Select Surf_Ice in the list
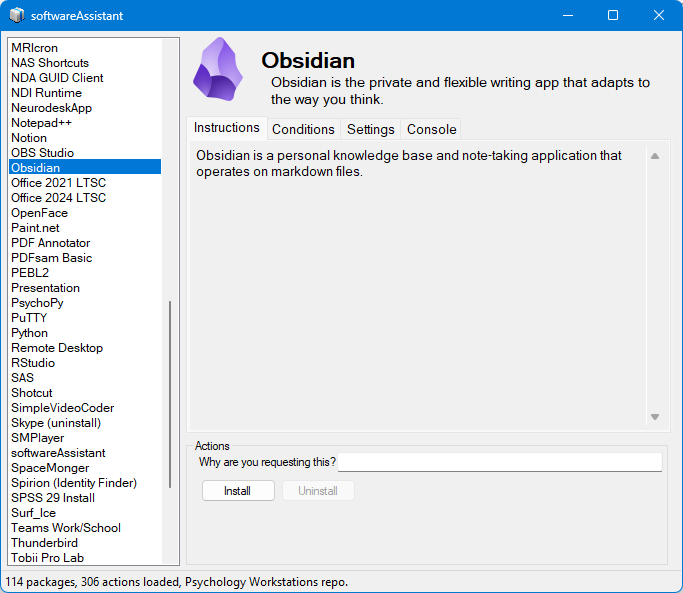The height and width of the screenshot is (593, 683). pyautogui.click(x=85, y=512)
